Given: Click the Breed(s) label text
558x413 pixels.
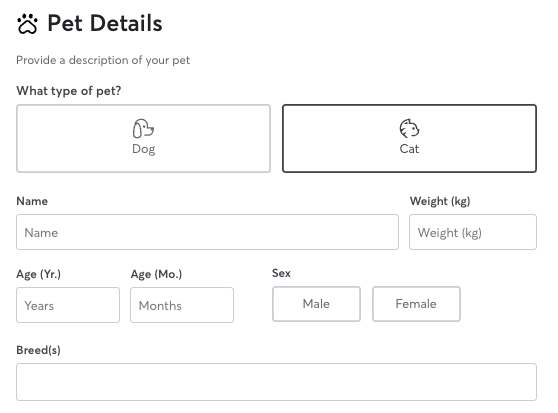Looking at the screenshot, I should click(x=38, y=350).
